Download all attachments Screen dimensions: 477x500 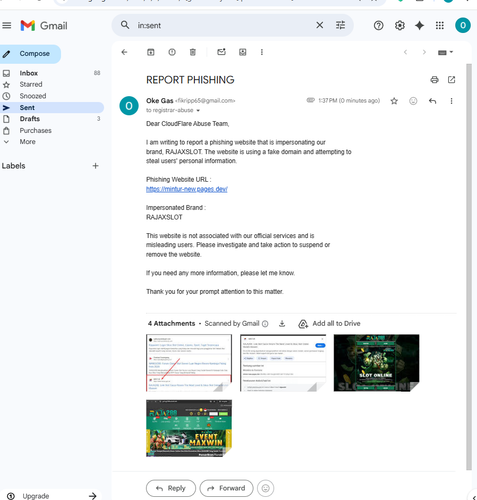click(282, 324)
